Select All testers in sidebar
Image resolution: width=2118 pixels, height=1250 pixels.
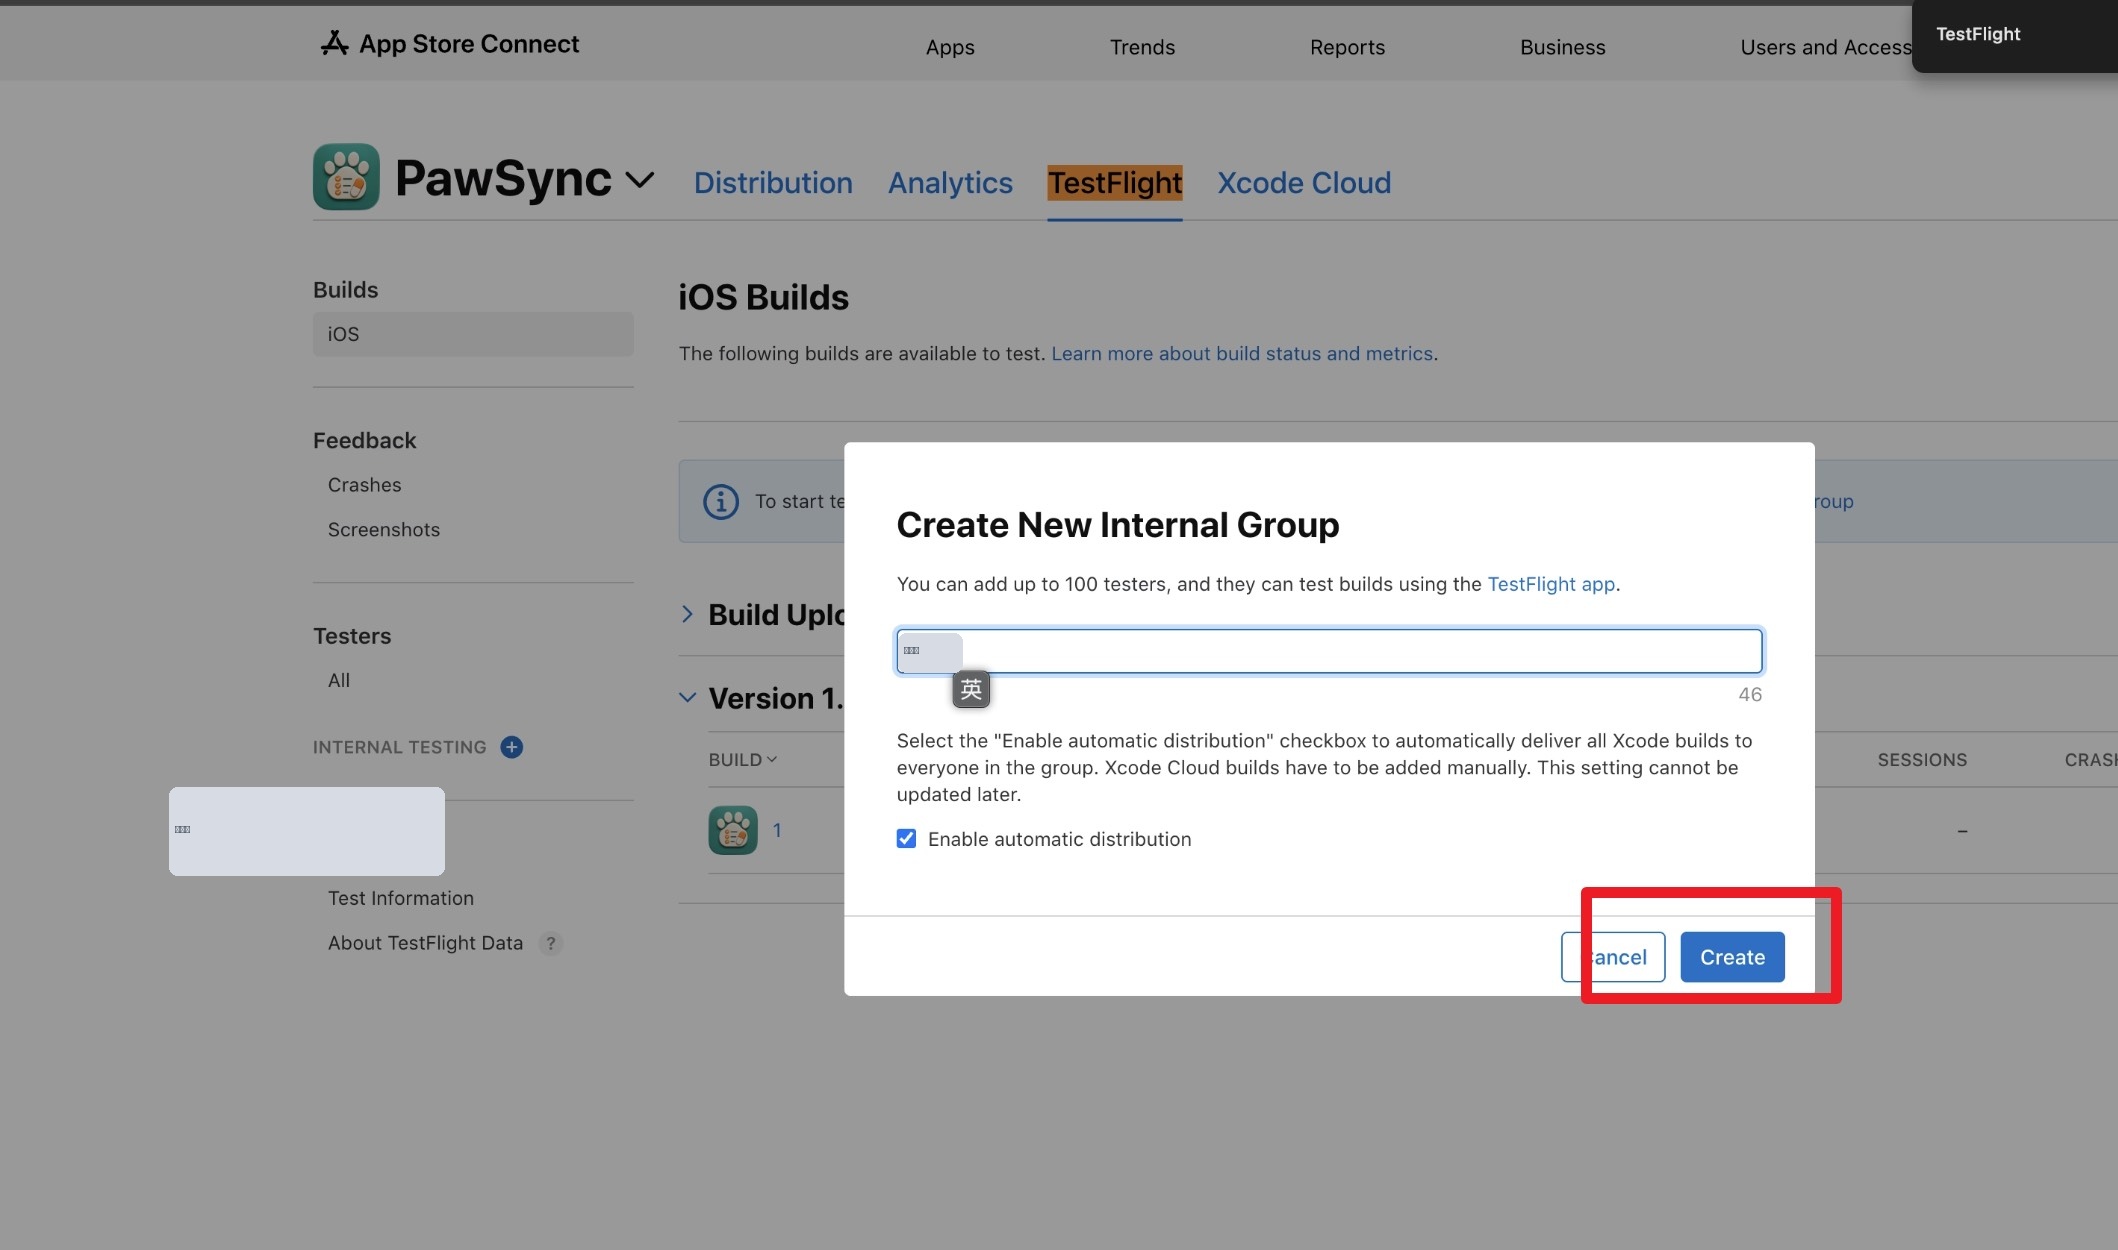339,680
